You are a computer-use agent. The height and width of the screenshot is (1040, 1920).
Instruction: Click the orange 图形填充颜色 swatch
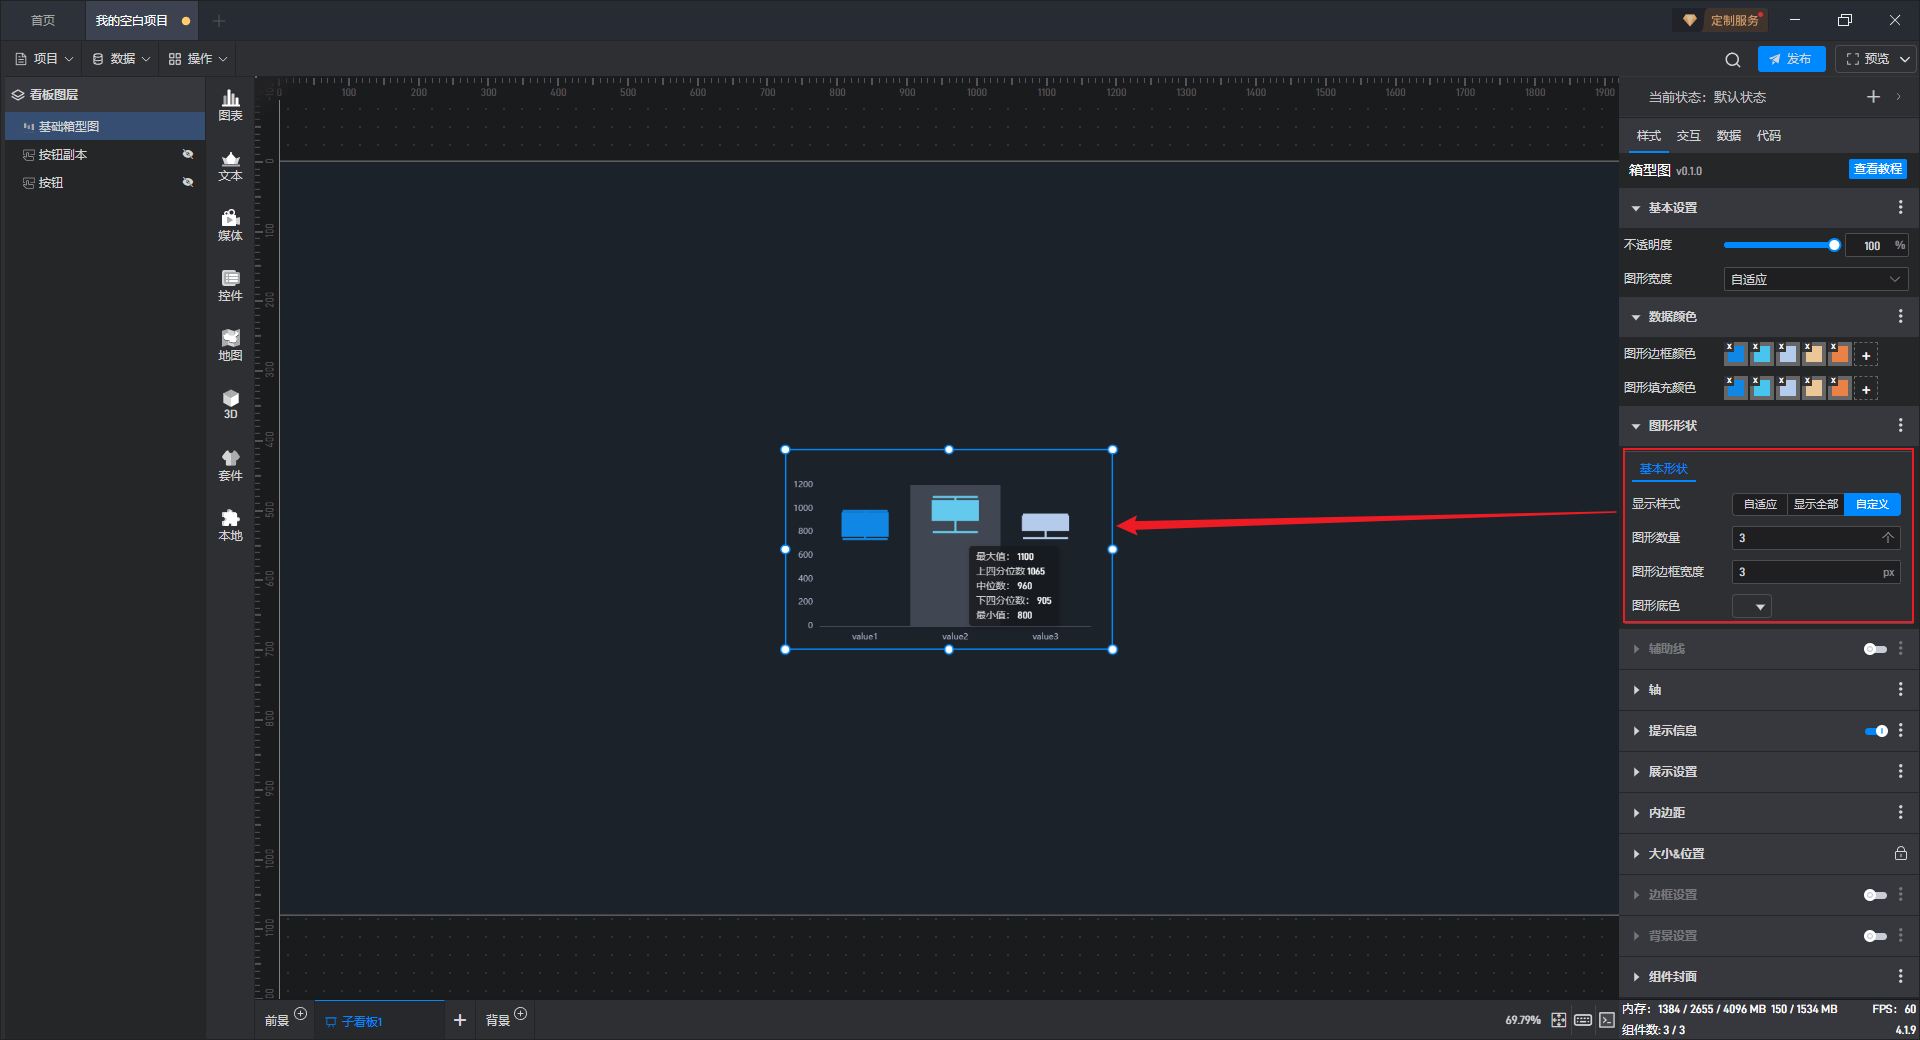(x=1839, y=388)
